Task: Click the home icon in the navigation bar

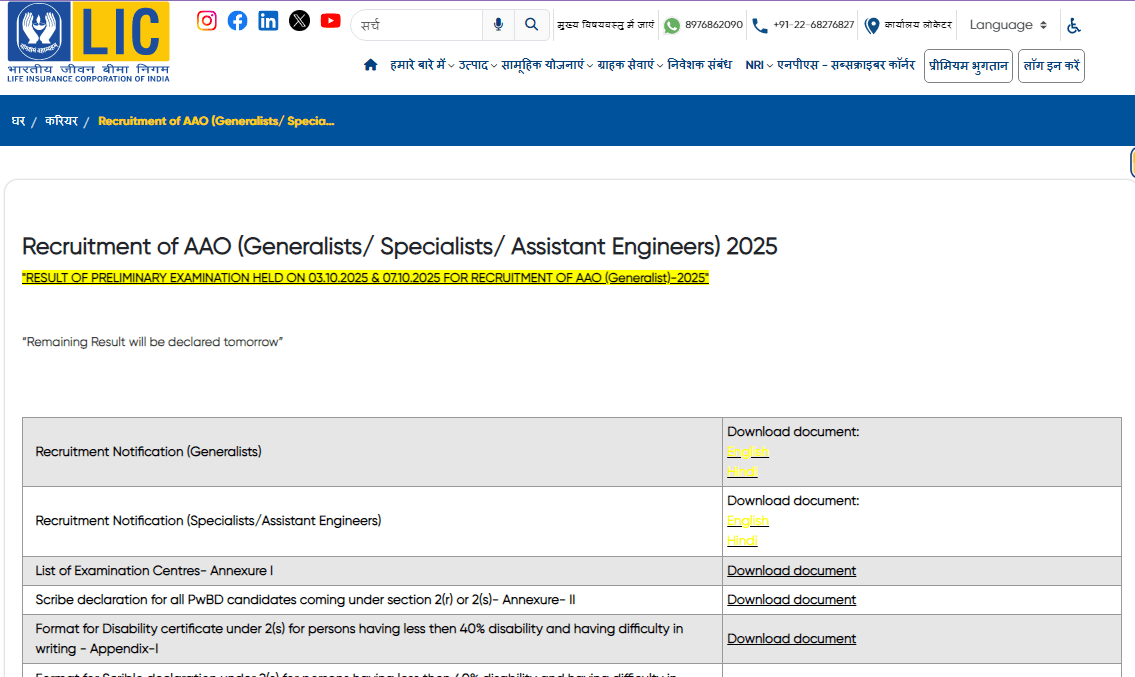Action: click(370, 63)
